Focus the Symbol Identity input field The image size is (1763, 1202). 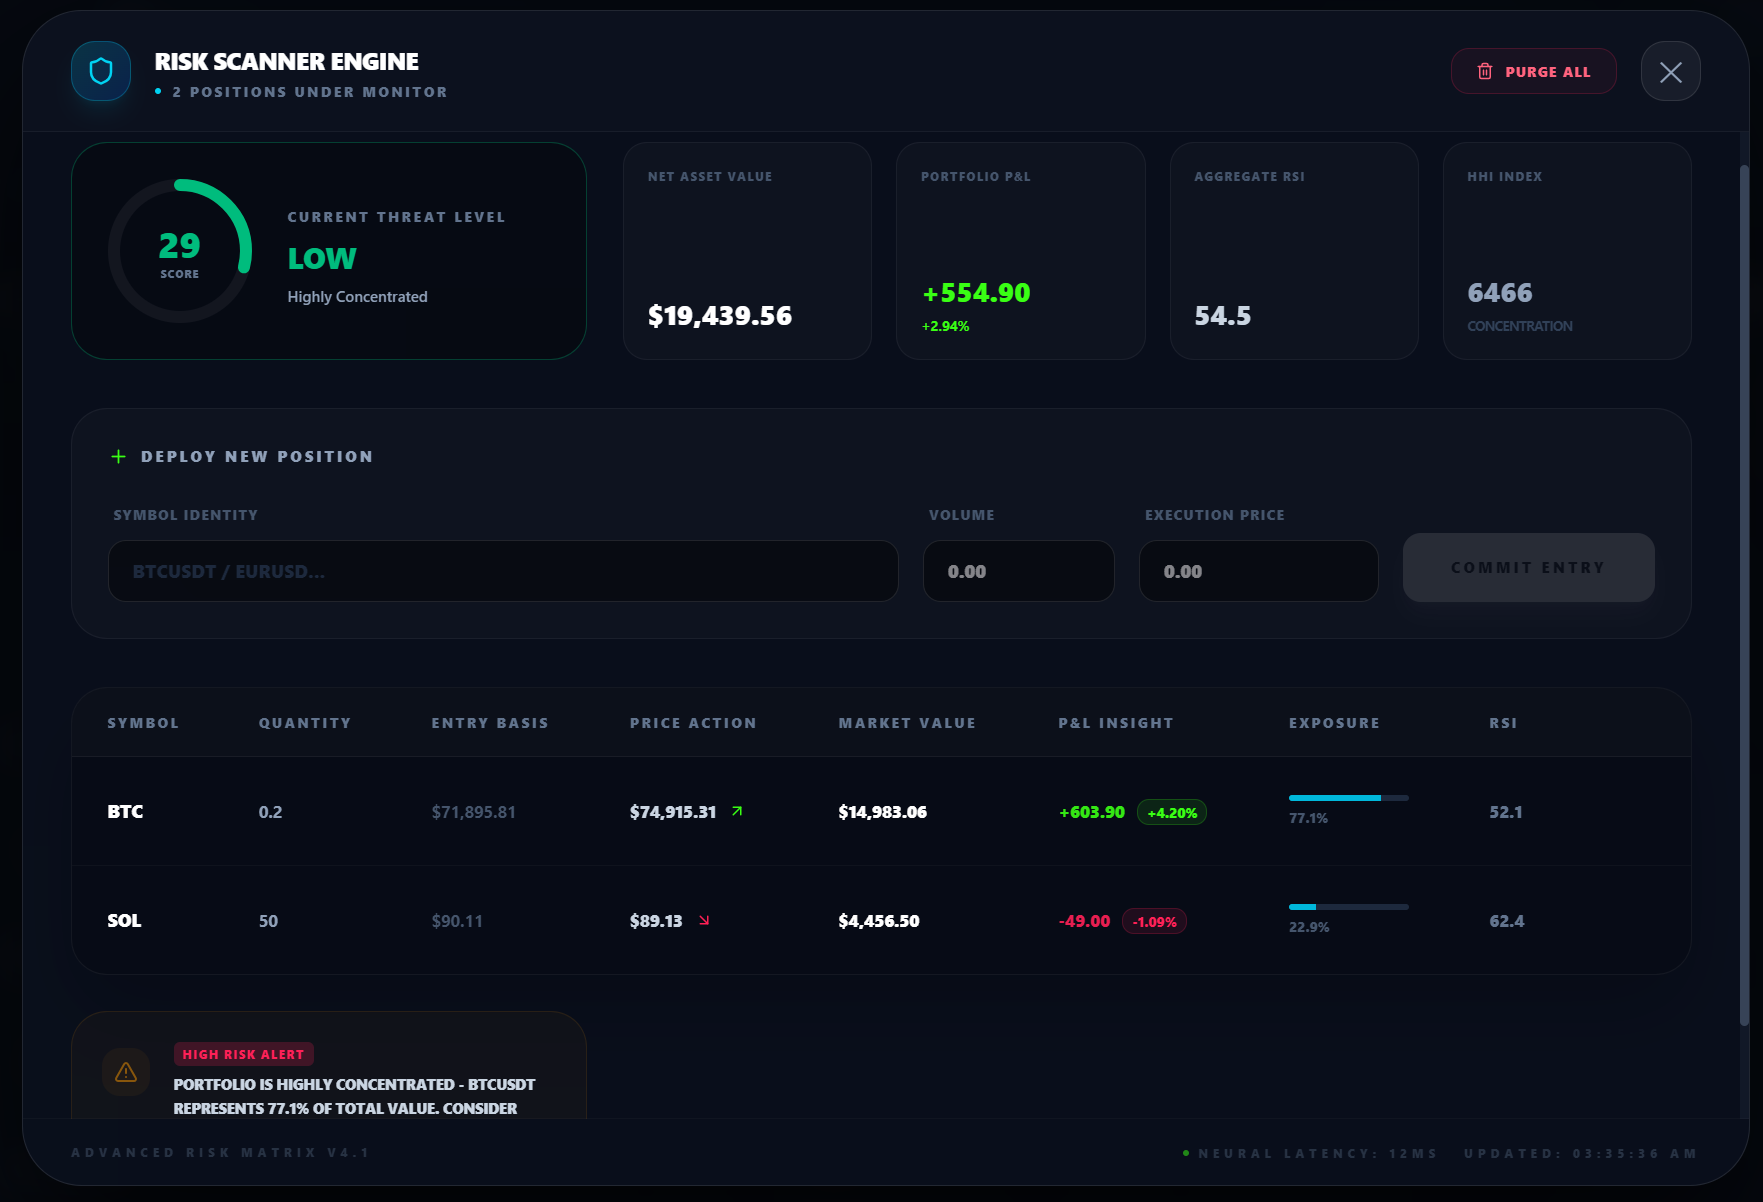(x=503, y=571)
